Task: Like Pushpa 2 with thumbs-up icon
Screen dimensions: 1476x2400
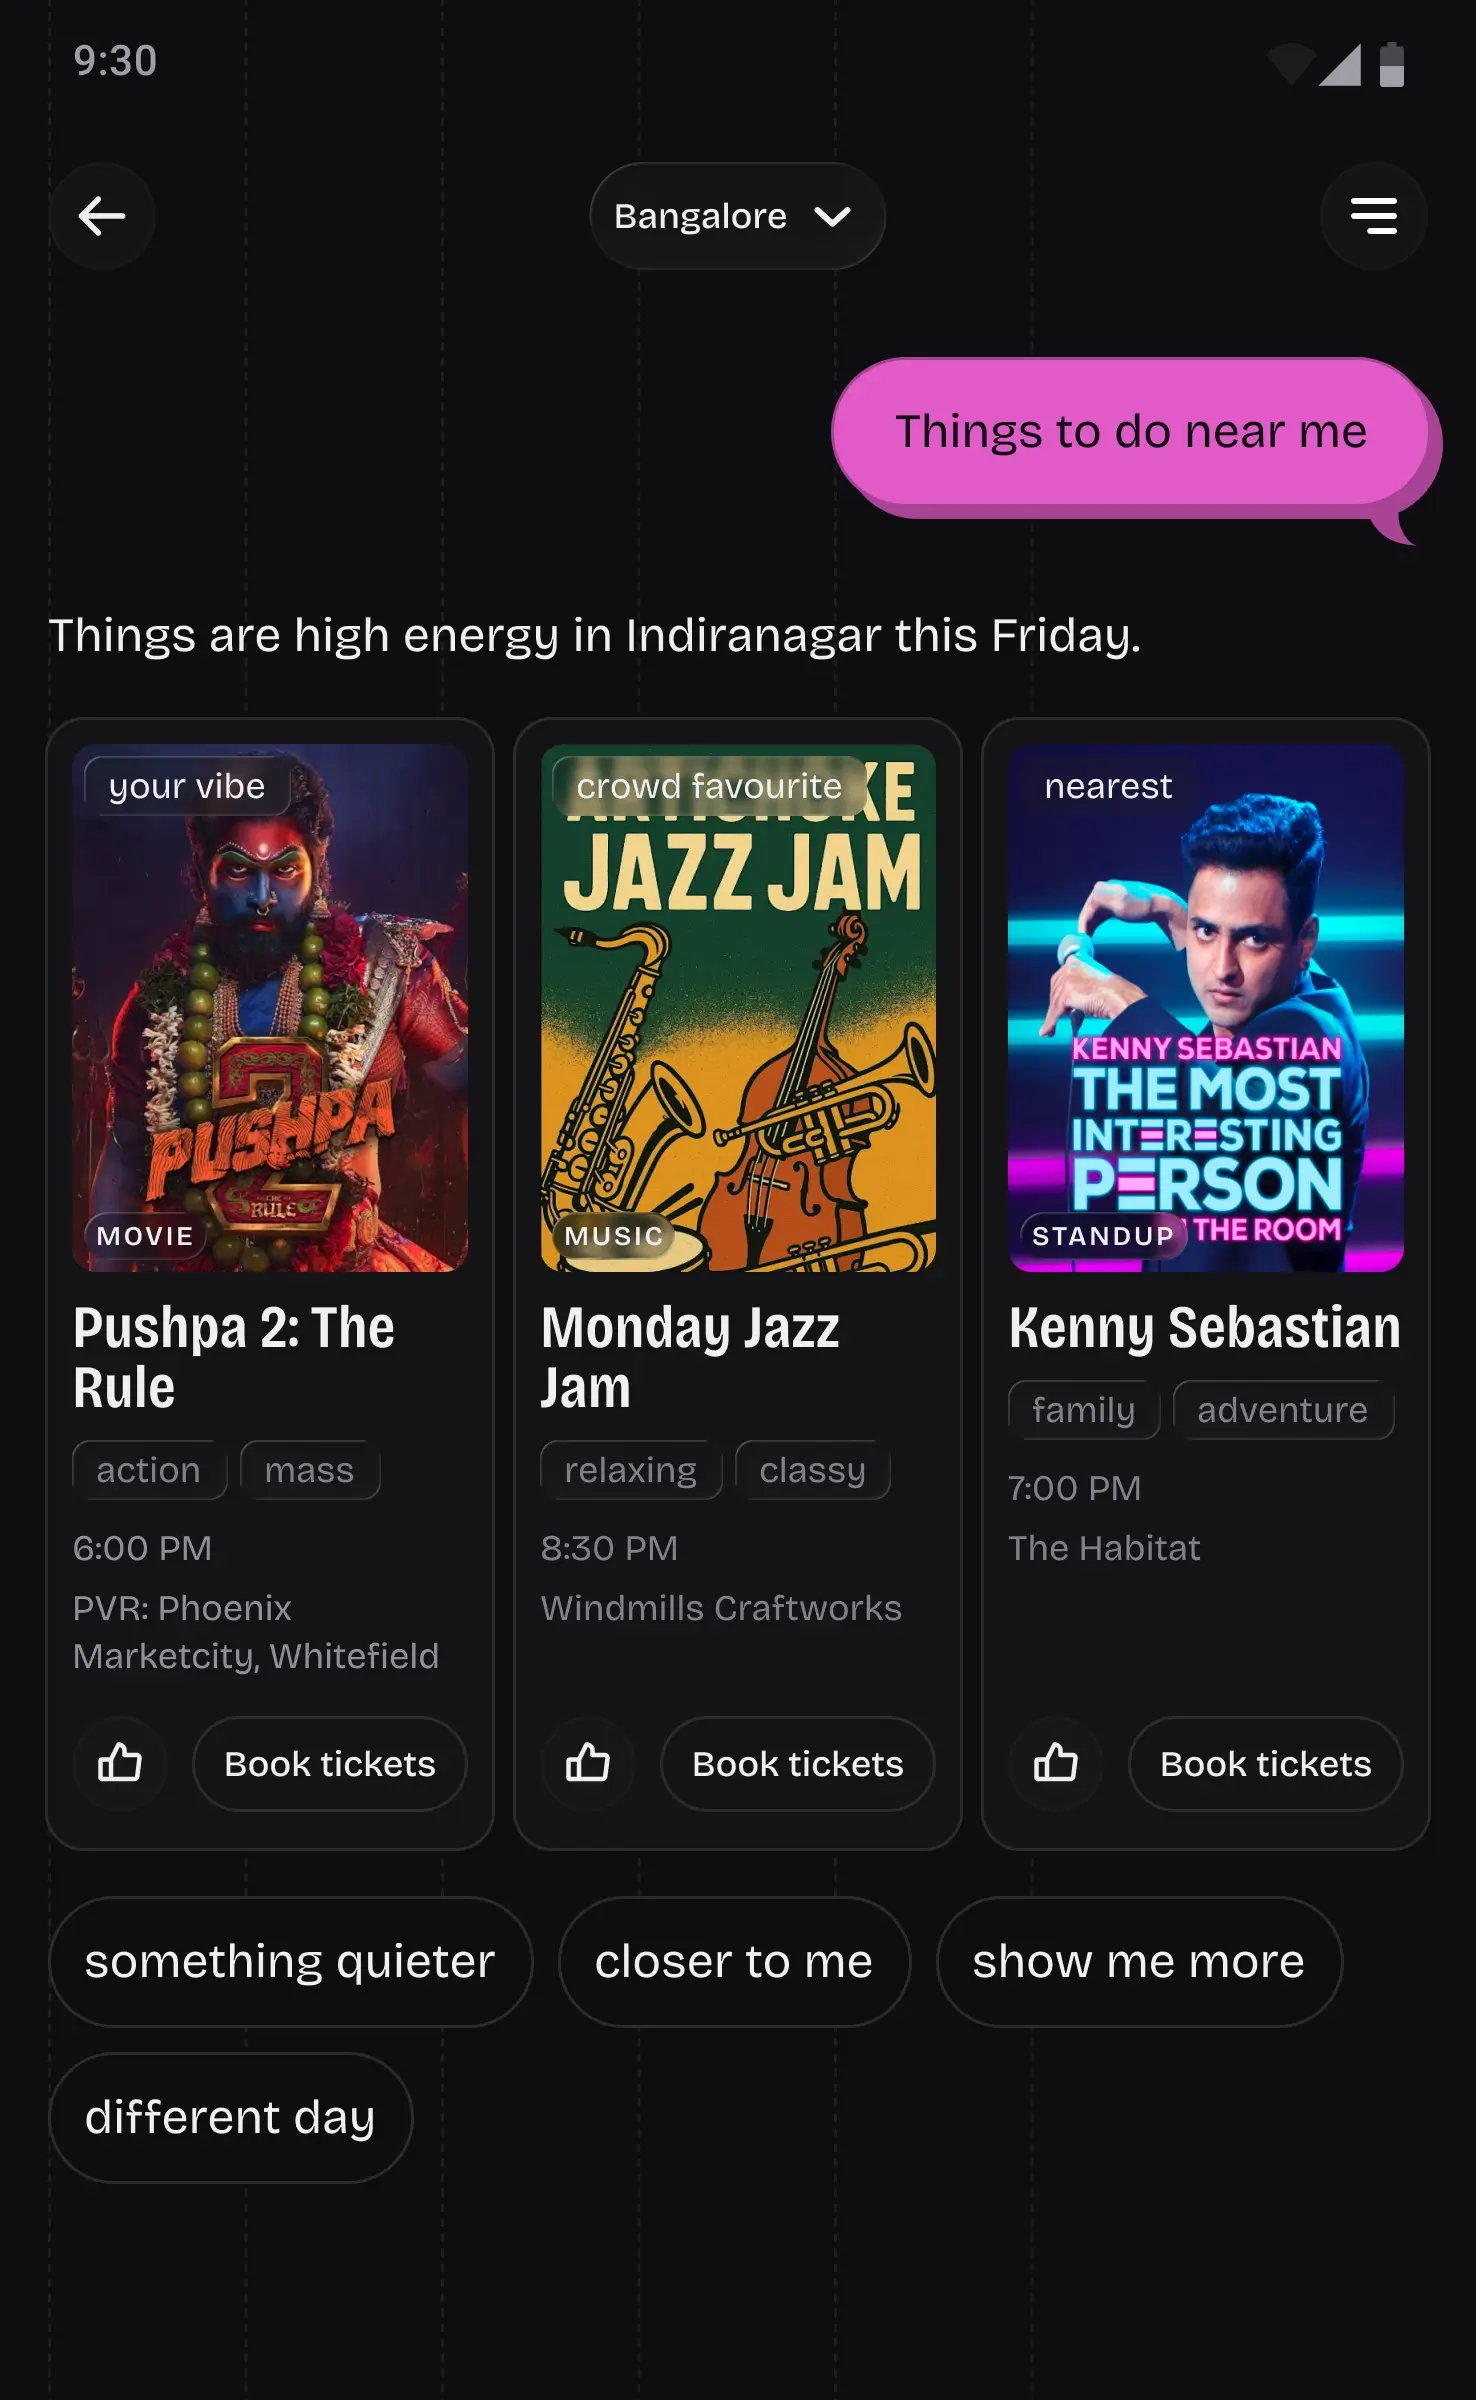Action: [120, 1763]
